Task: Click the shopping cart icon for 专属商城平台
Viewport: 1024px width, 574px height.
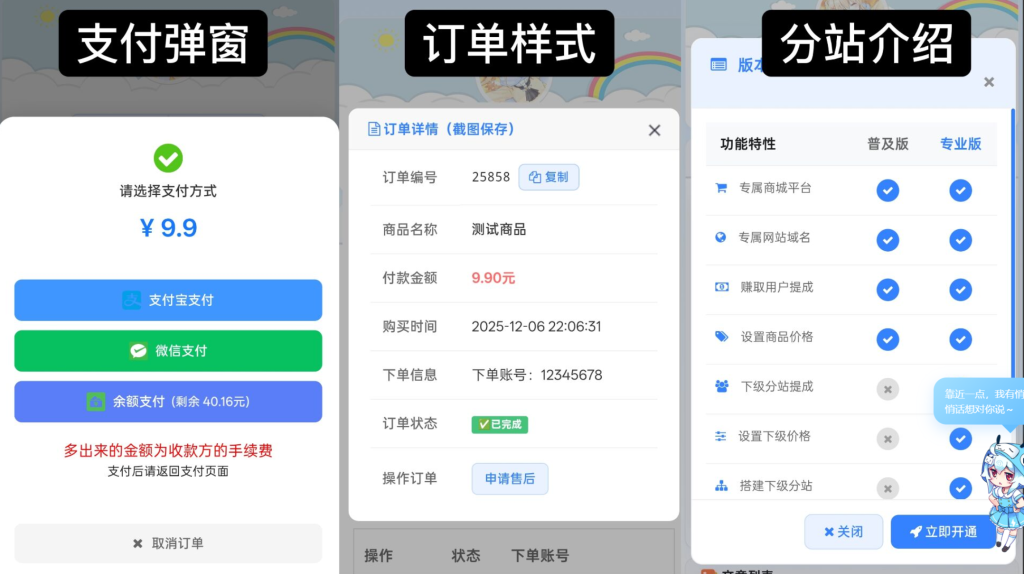Action: point(721,188)
